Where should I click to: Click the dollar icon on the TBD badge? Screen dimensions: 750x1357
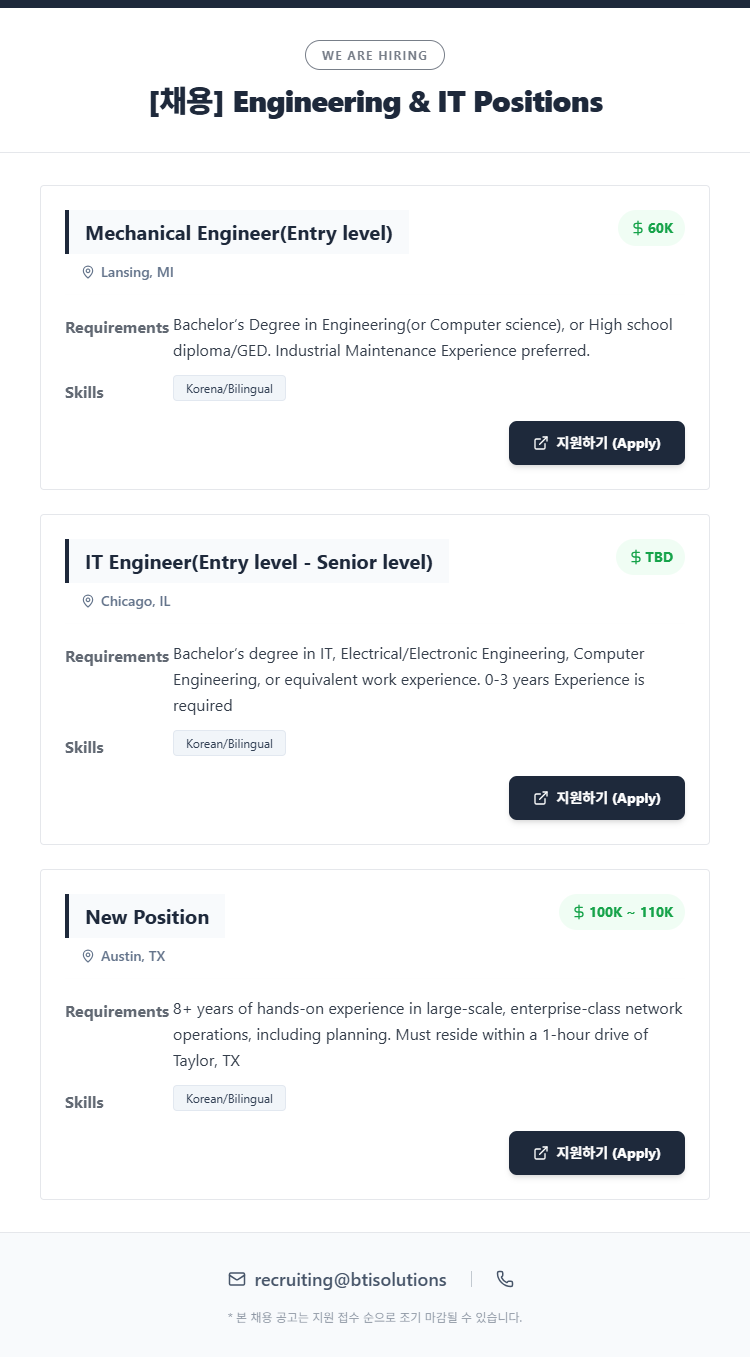[636, 557]
